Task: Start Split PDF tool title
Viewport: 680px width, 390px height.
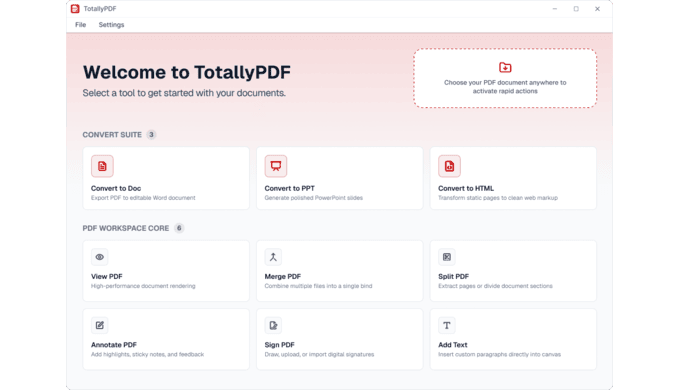Action: click(x=453, y=276)
